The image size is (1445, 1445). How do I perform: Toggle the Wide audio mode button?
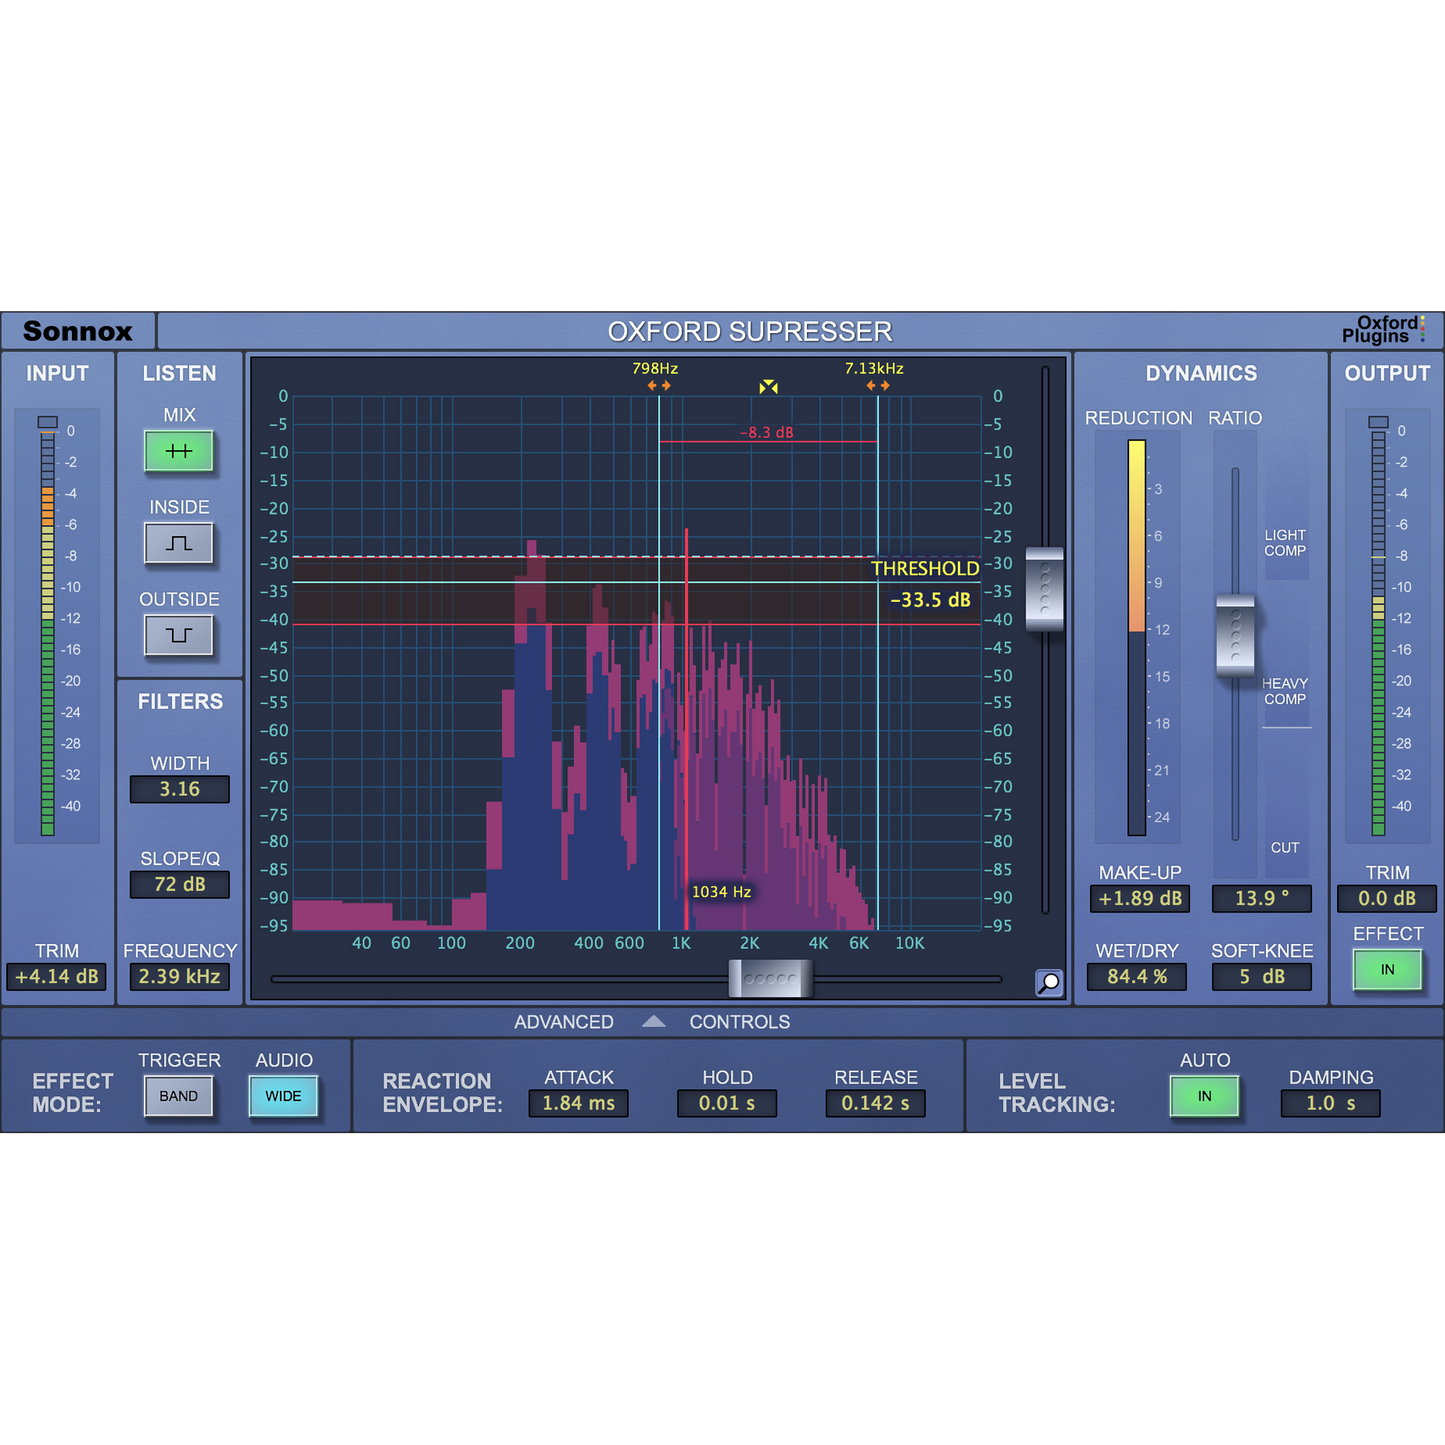283,1096
